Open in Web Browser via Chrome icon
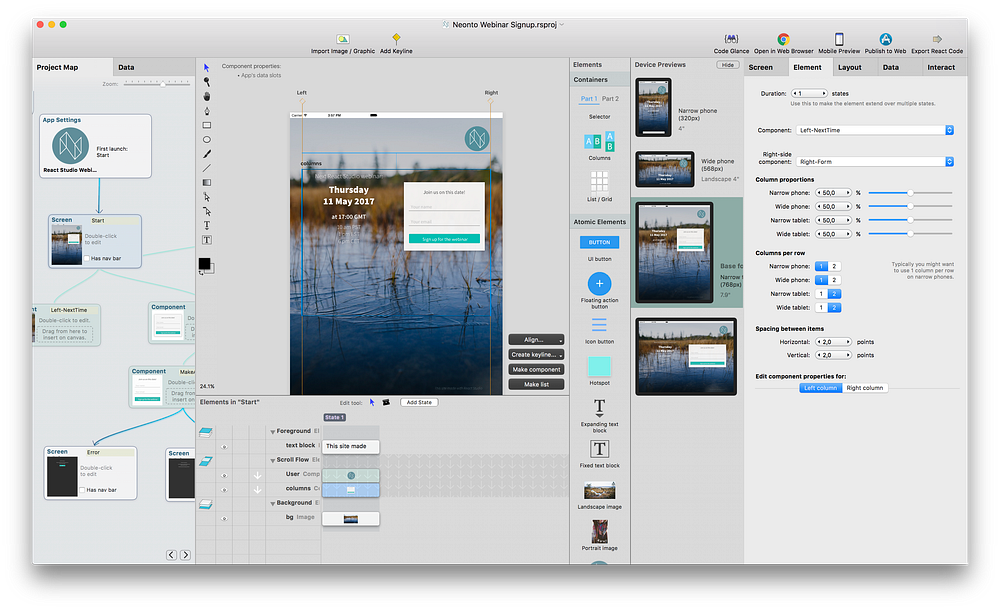 pyautogui.click(x=784, y=39)
